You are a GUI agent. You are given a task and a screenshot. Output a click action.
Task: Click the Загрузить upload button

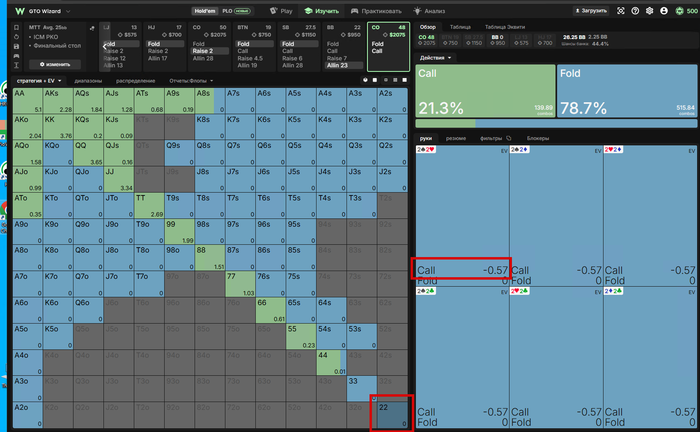pos(591,11)
